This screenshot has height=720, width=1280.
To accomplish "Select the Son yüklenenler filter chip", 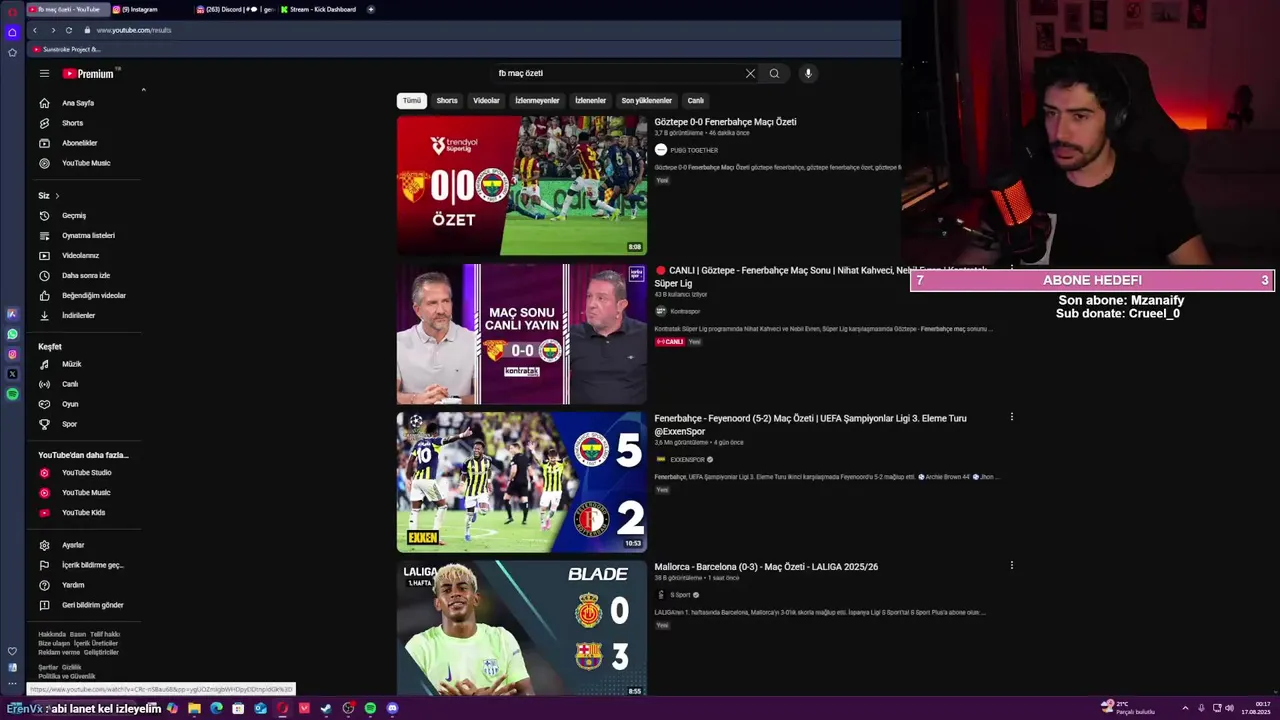I will (x=647, y=100).
